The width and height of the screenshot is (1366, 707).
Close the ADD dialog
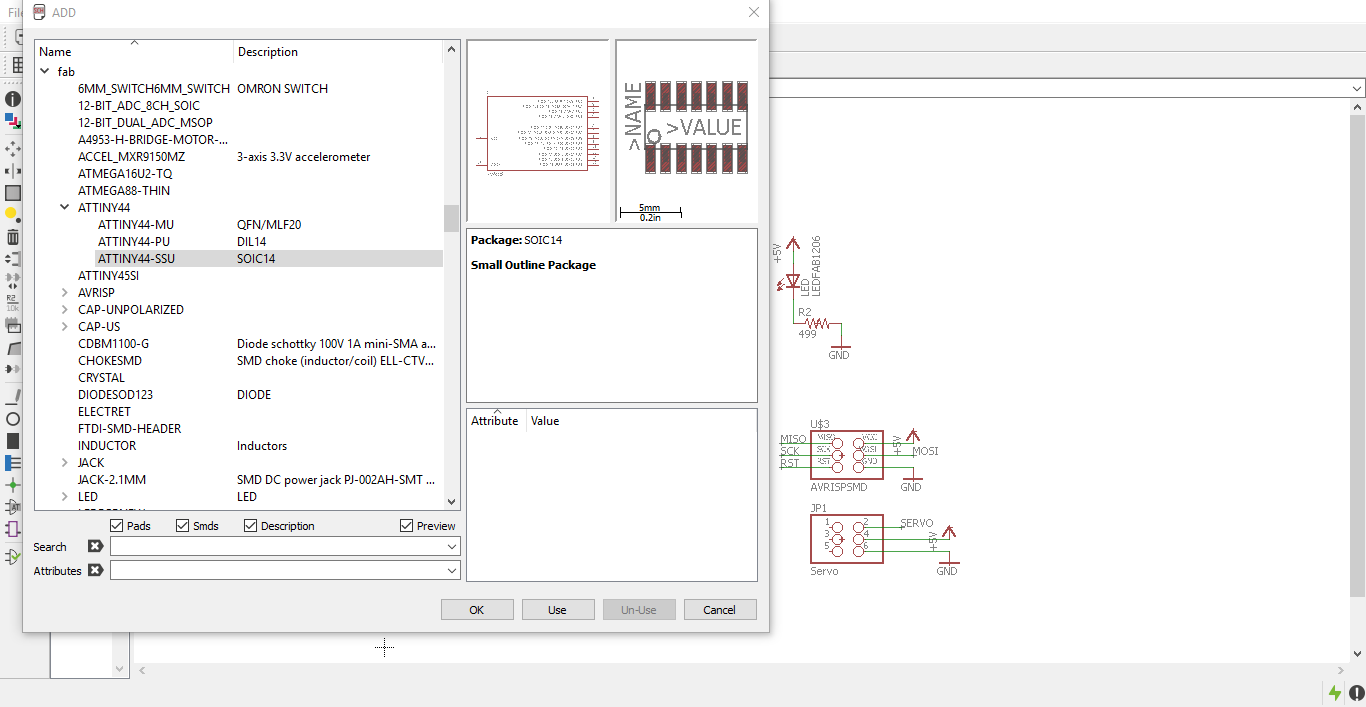click(755, 12)
